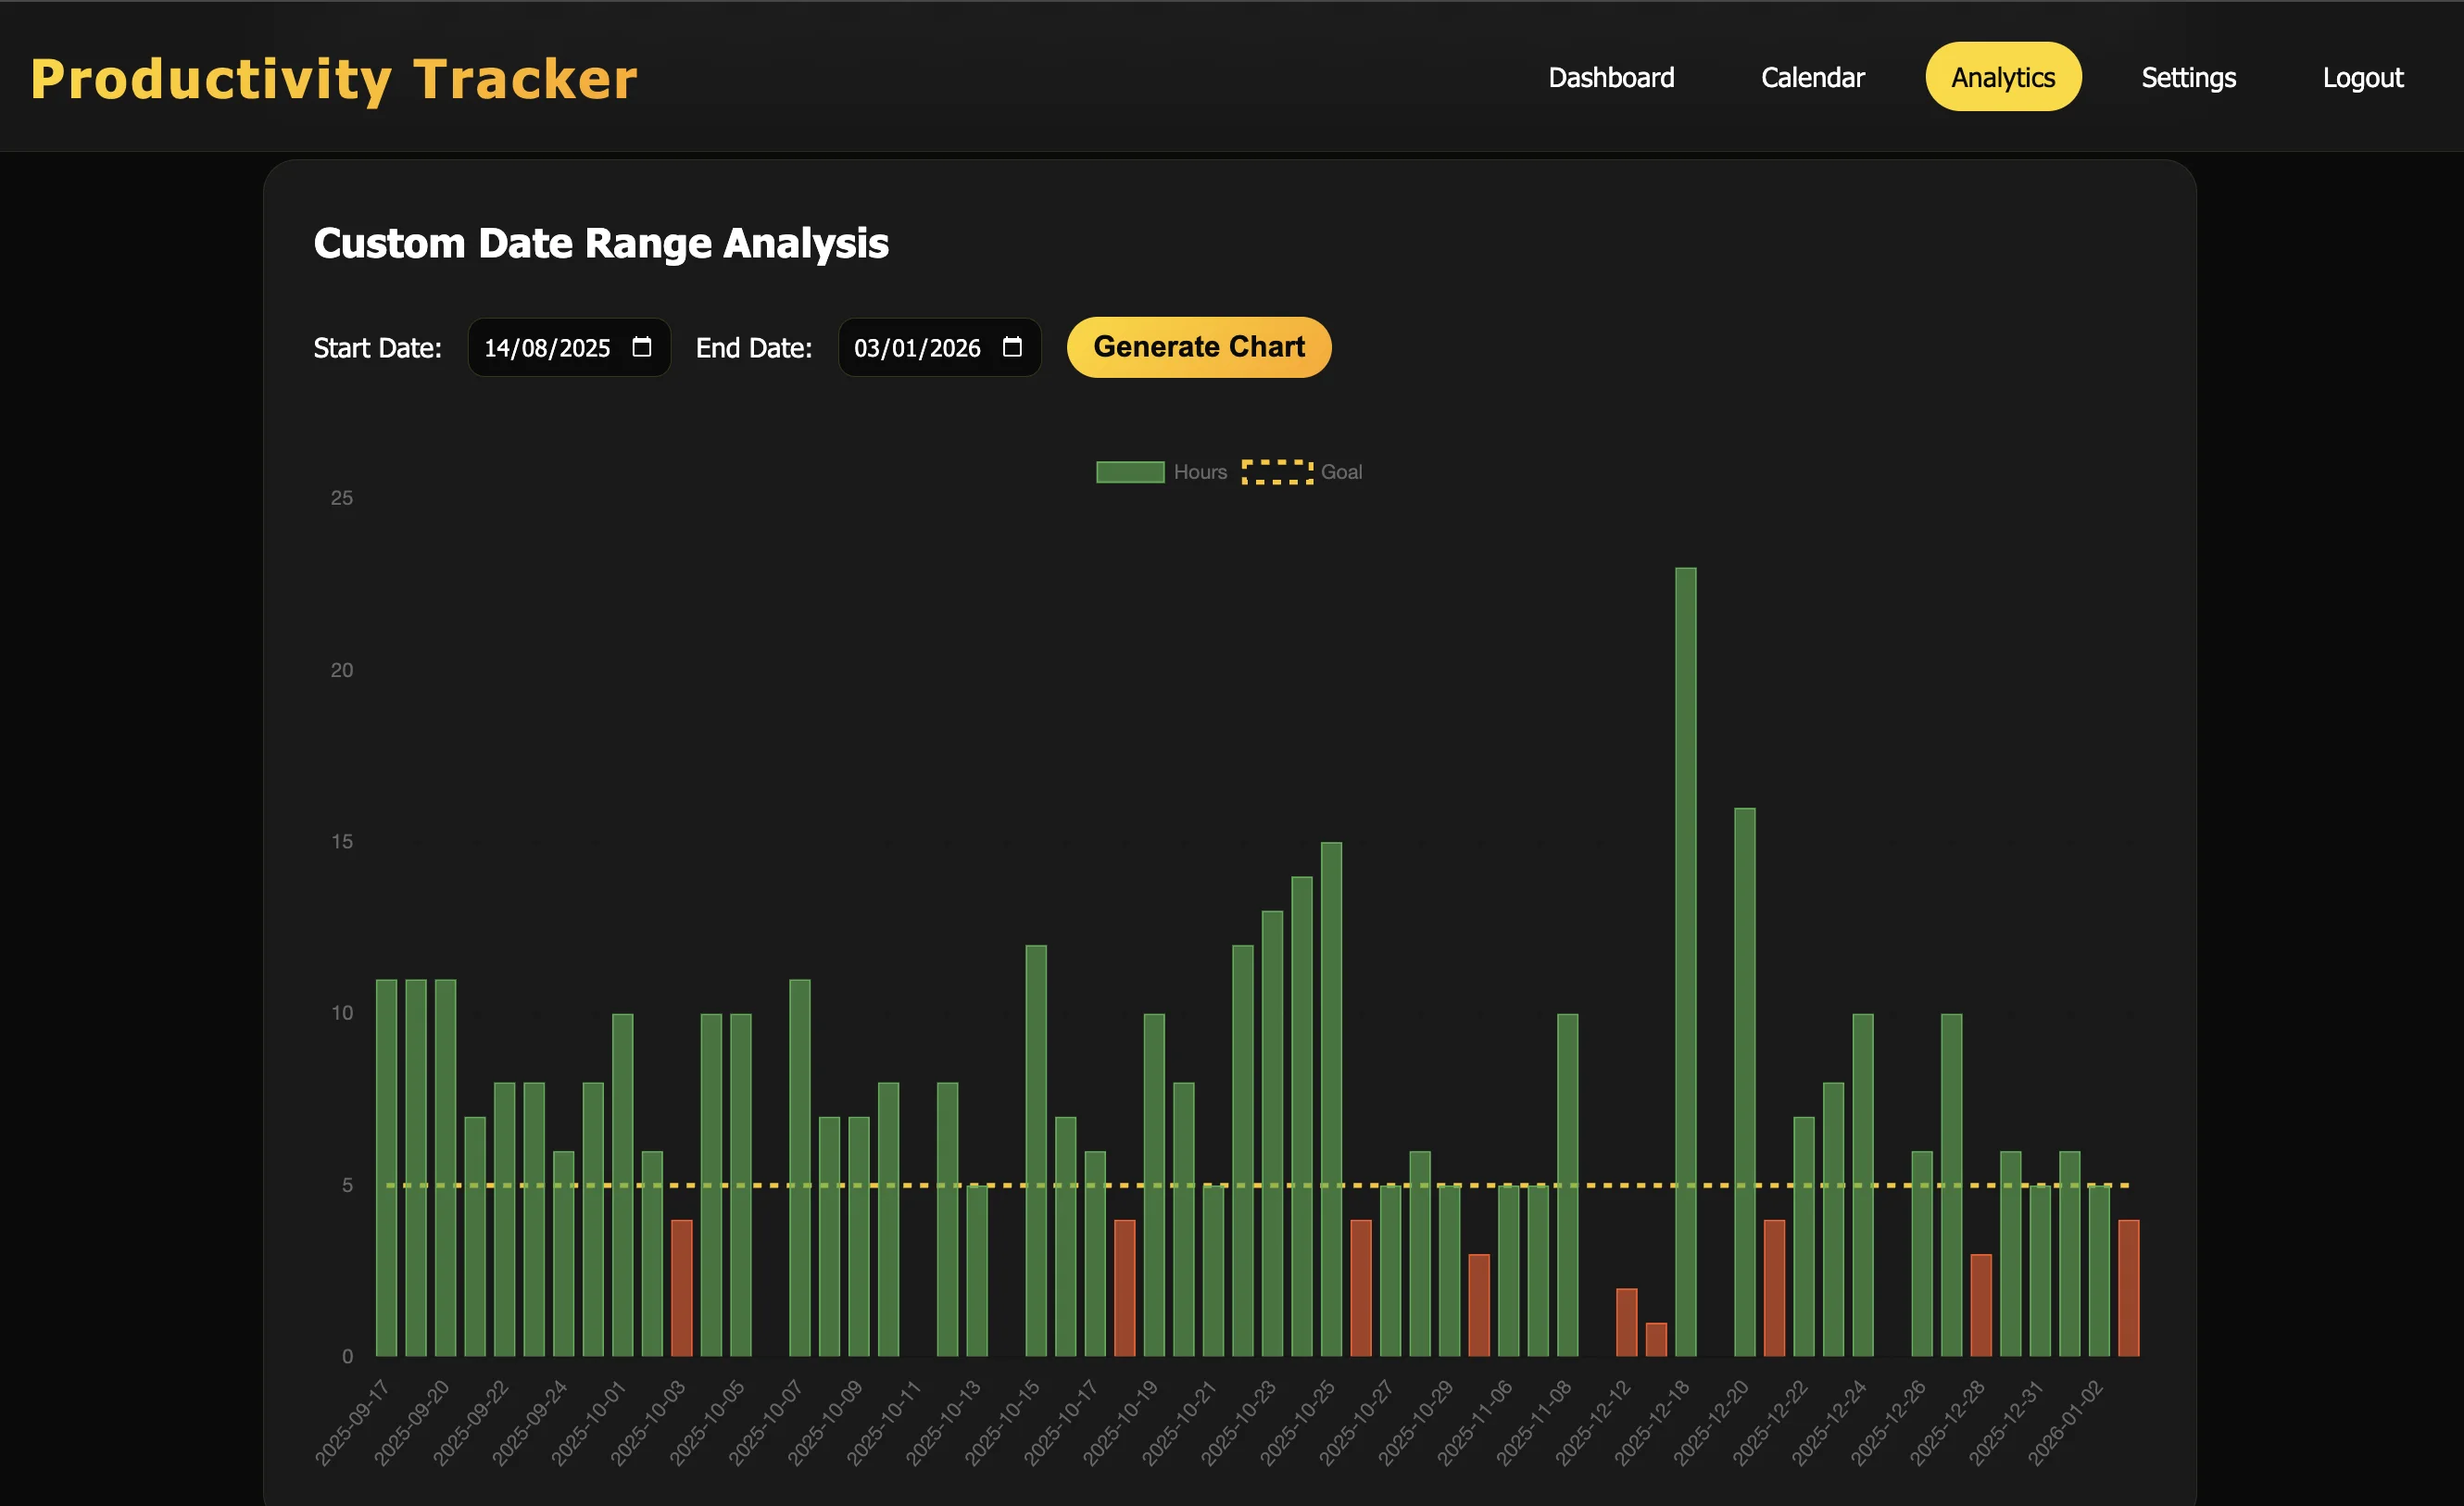Click inside the End Date input field
Image resolution: width=2464 pixels, height=1506 pixels.
(x=917, y=347)
